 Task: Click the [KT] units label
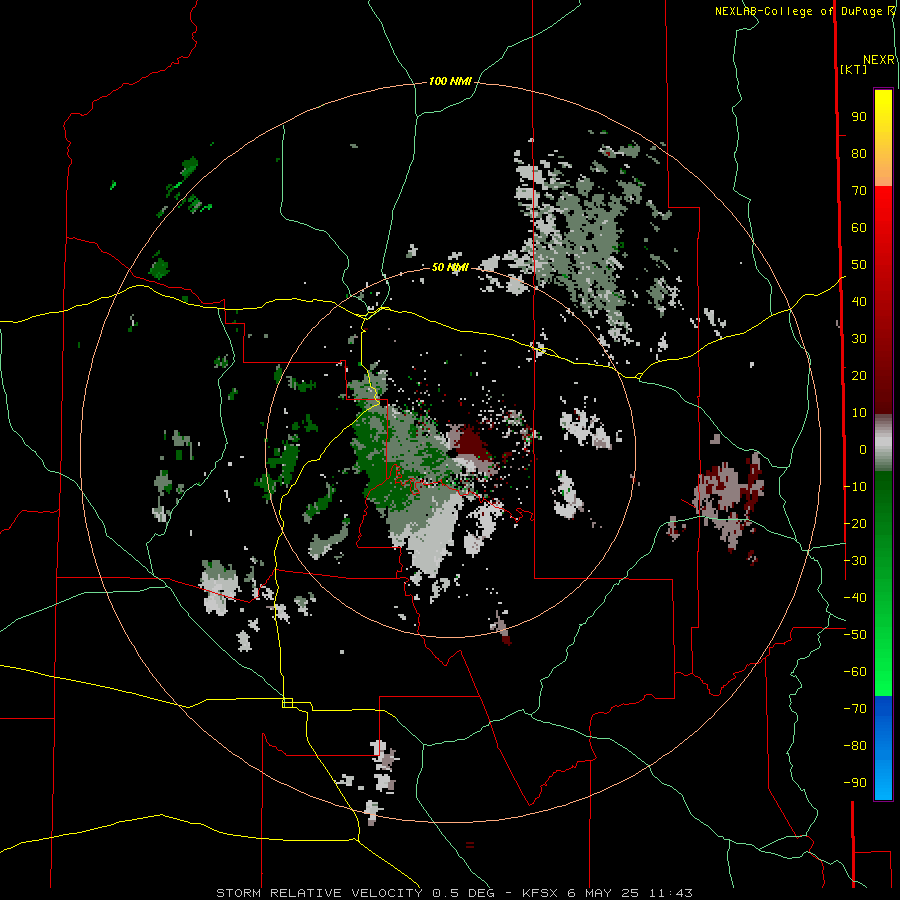(854, 69)
